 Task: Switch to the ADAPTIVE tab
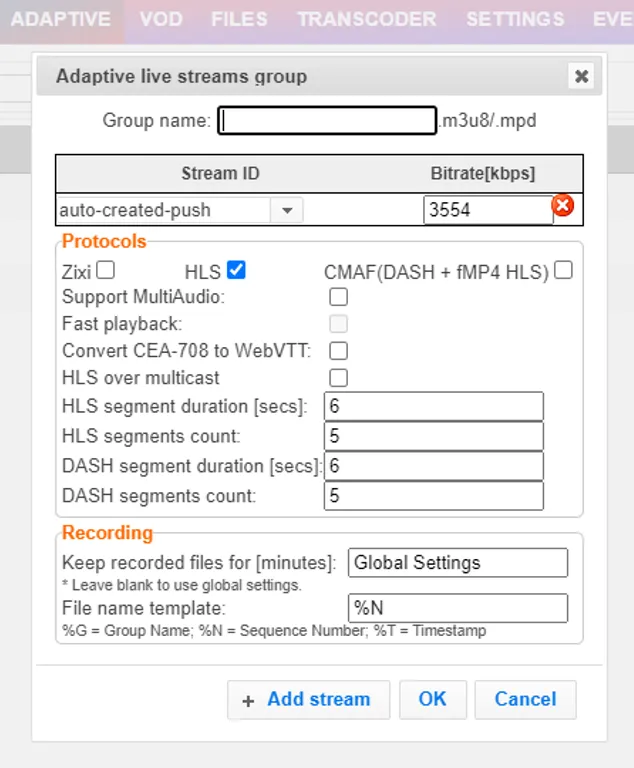pos(61,20)
